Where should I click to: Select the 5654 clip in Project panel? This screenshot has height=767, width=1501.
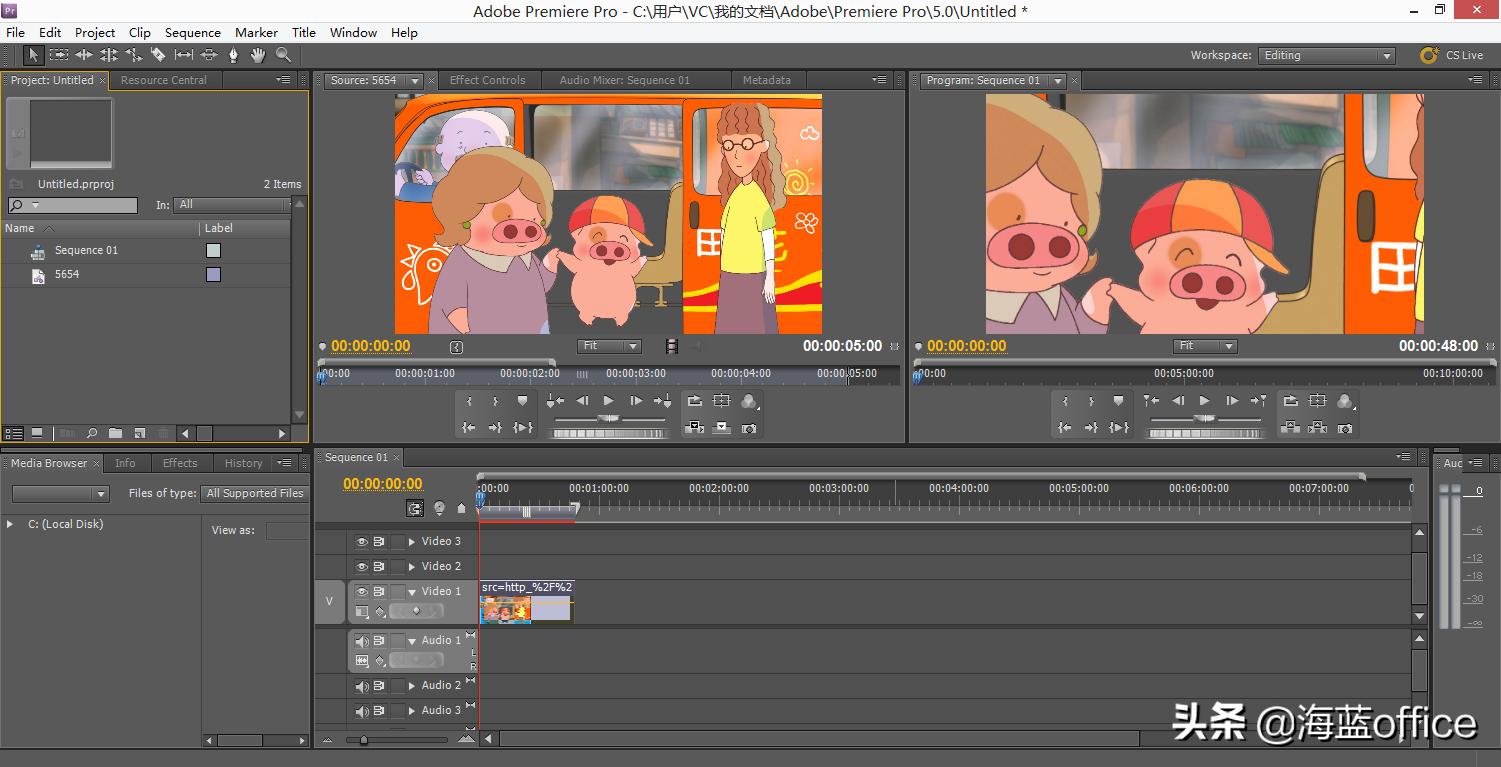(67, 274)
